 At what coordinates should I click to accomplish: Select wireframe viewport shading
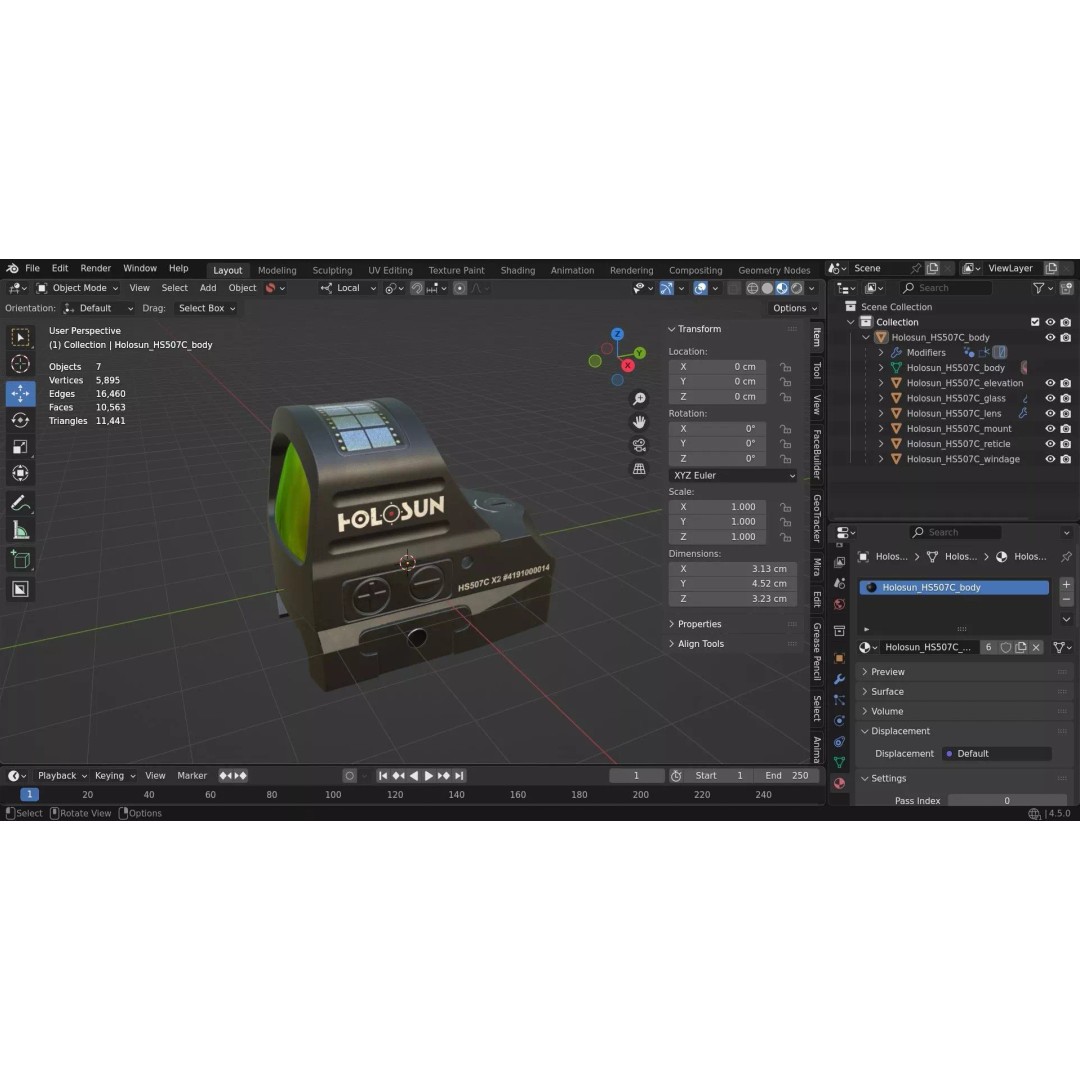tap(752, 288)
